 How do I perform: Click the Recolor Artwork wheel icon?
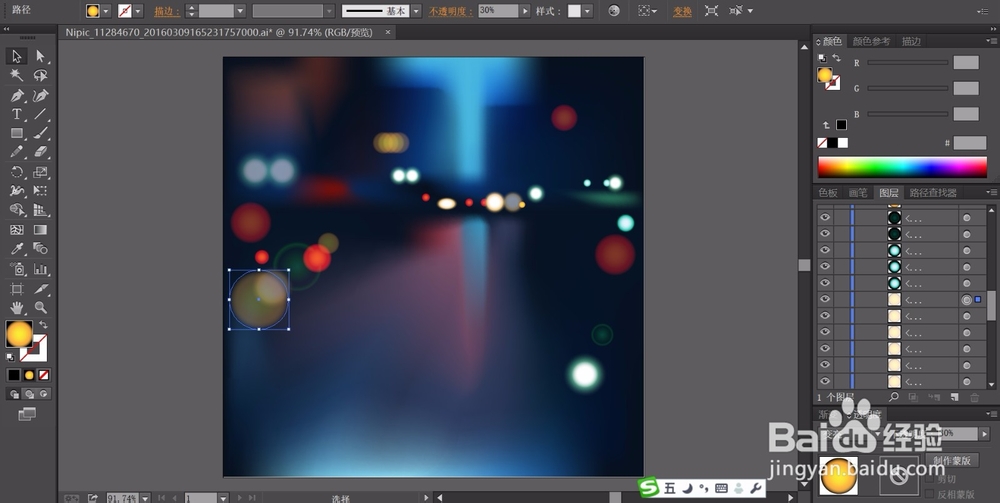pos(614,11)
